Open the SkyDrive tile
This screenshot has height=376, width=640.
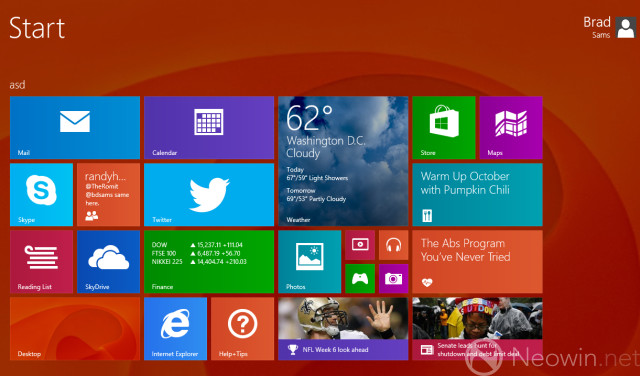[109, 262]
